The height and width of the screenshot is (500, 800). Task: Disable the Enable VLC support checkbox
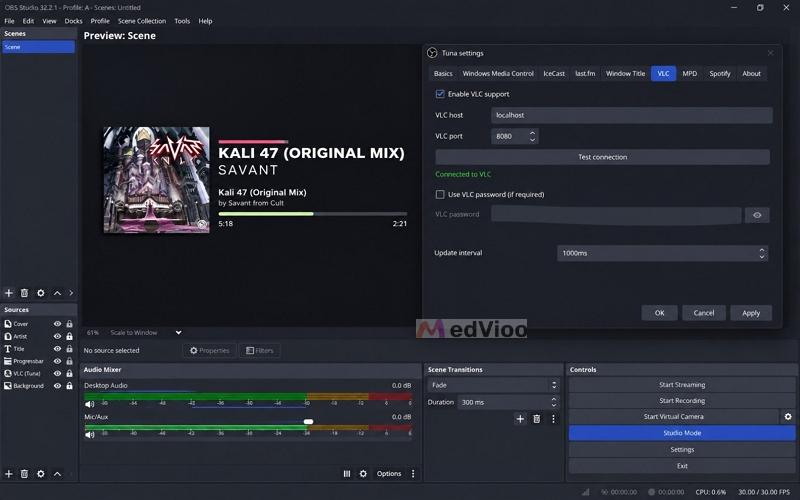click(x=440, y=94)
